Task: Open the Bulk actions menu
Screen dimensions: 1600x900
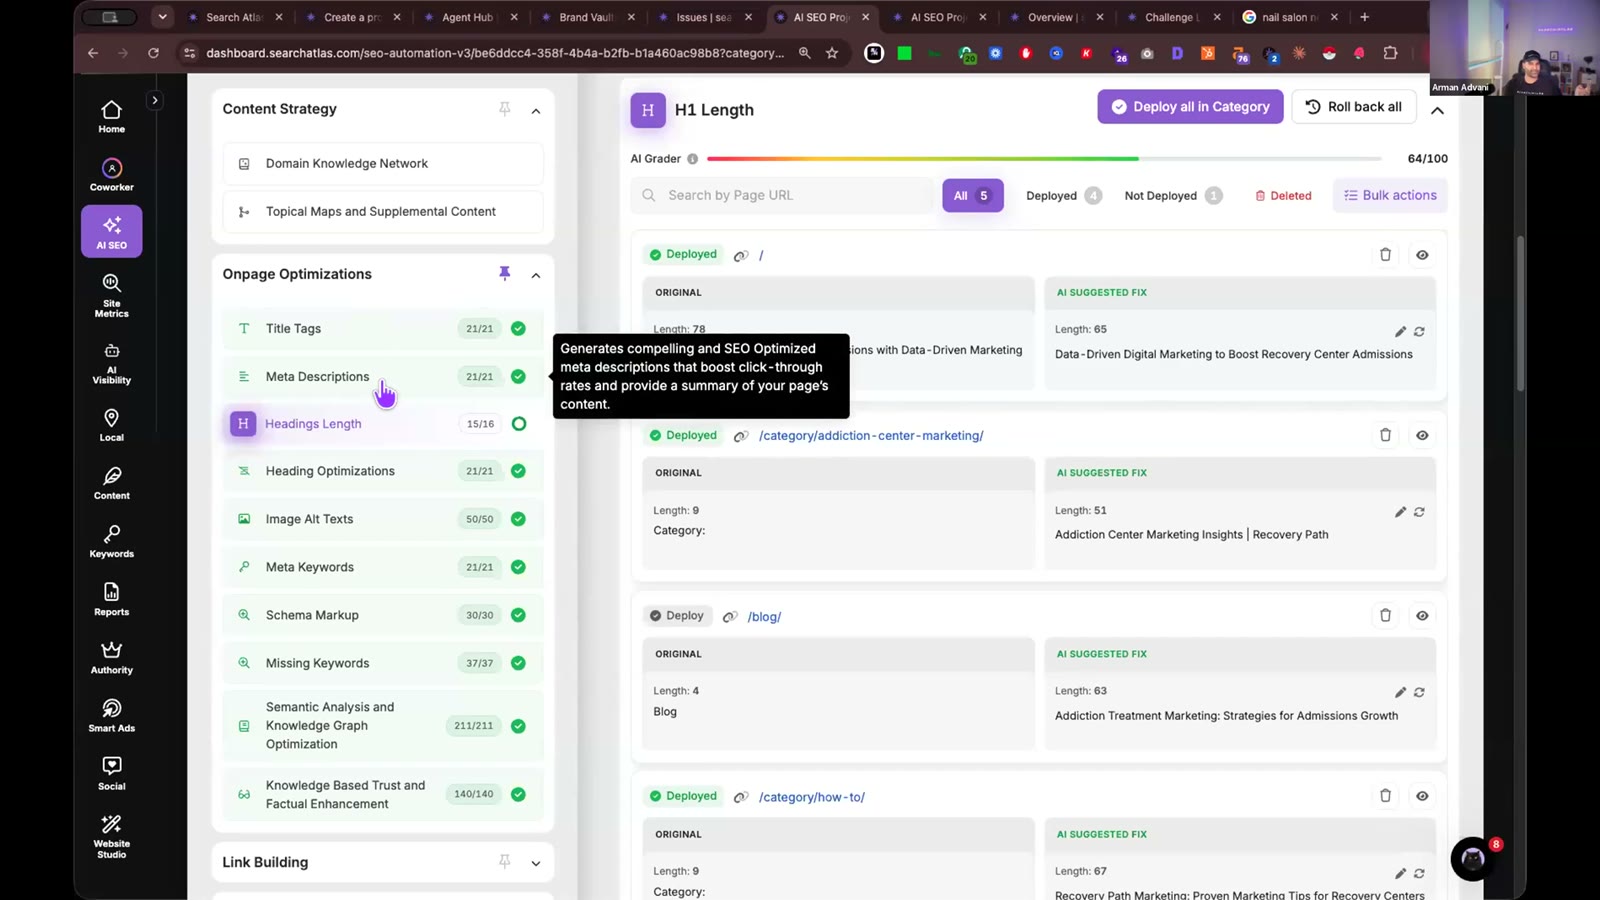Action: pos(1390,196)
